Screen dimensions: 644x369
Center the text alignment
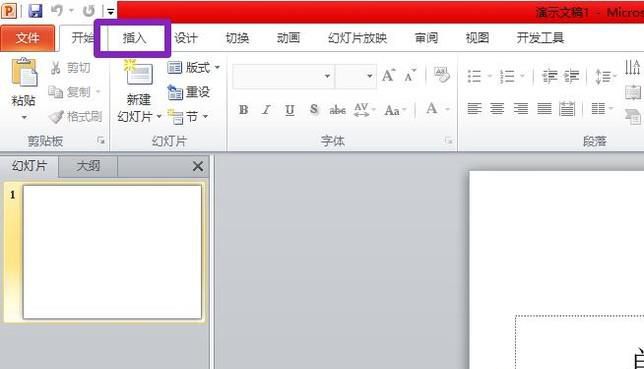pos(497,109)
